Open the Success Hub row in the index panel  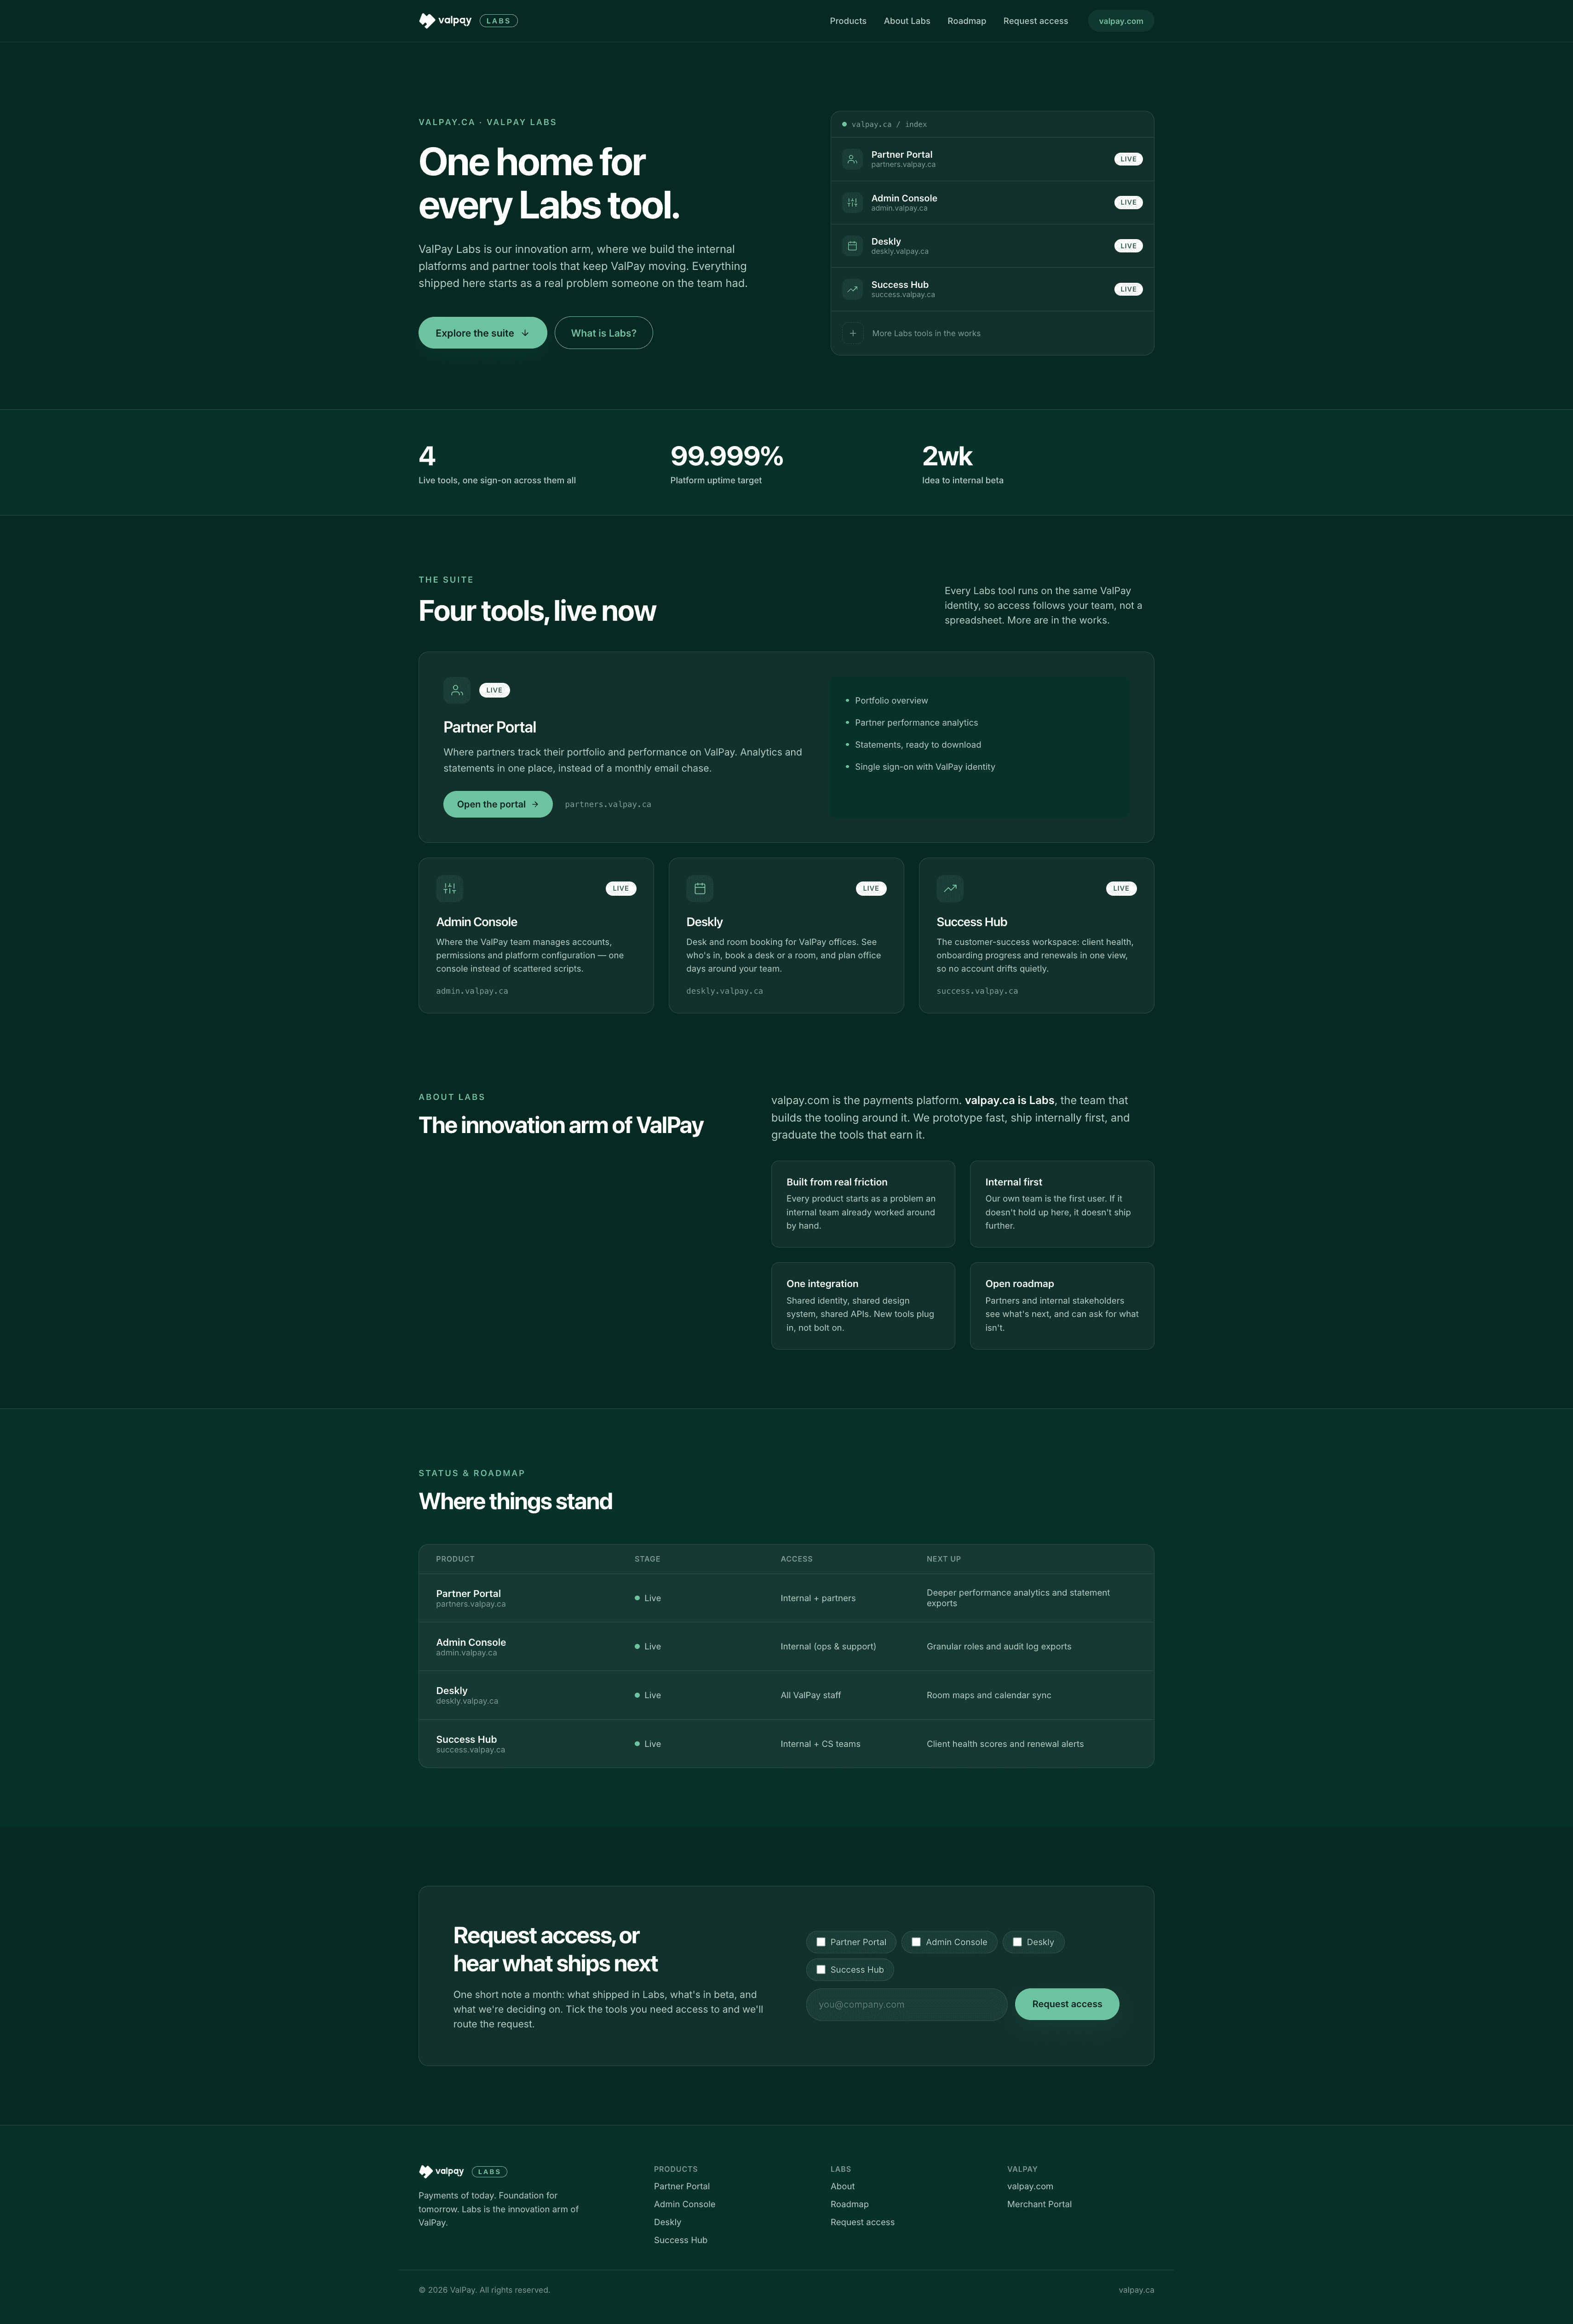[x=992, y=289]
